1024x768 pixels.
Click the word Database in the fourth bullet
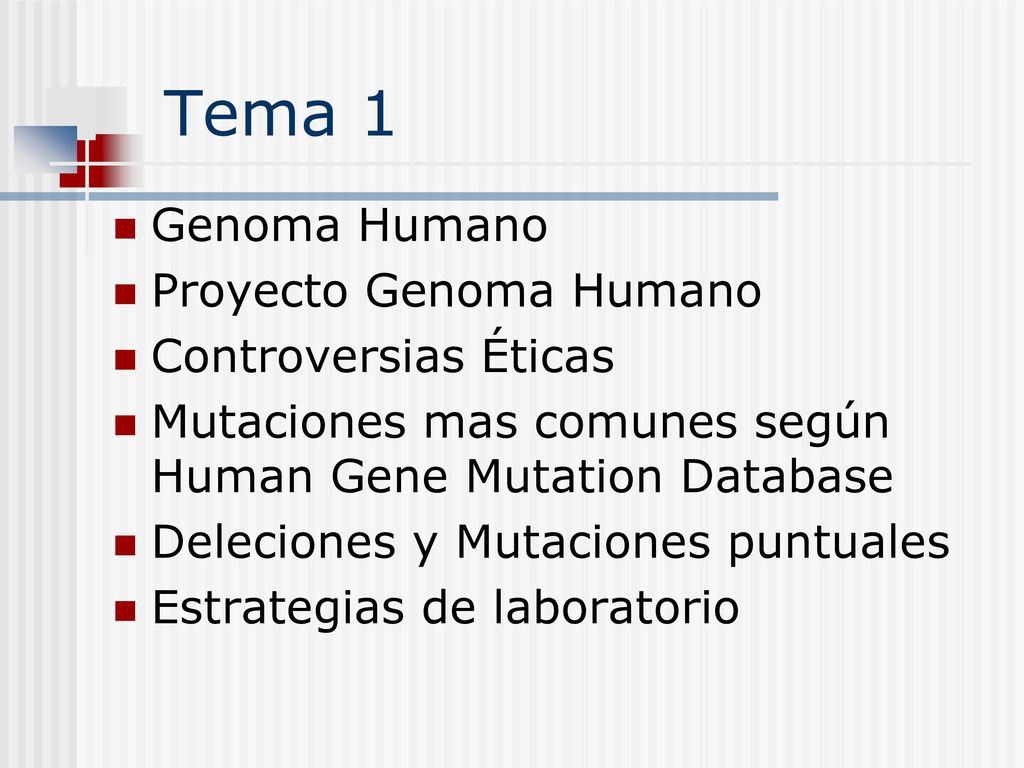(x=787, y=476)
